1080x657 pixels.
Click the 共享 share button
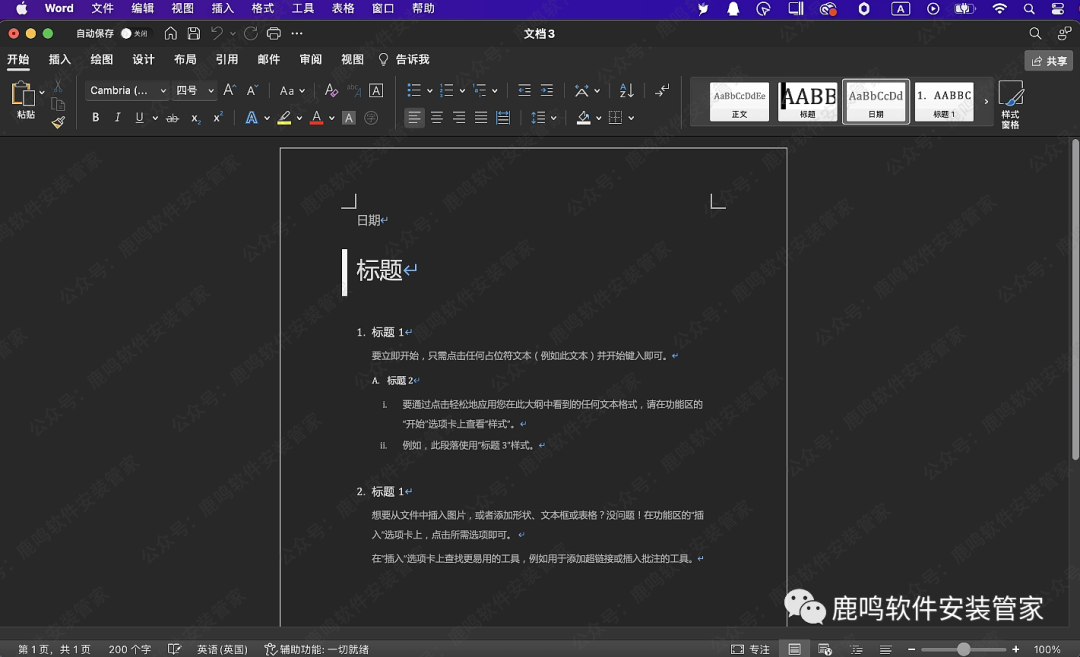(1048, 60)
